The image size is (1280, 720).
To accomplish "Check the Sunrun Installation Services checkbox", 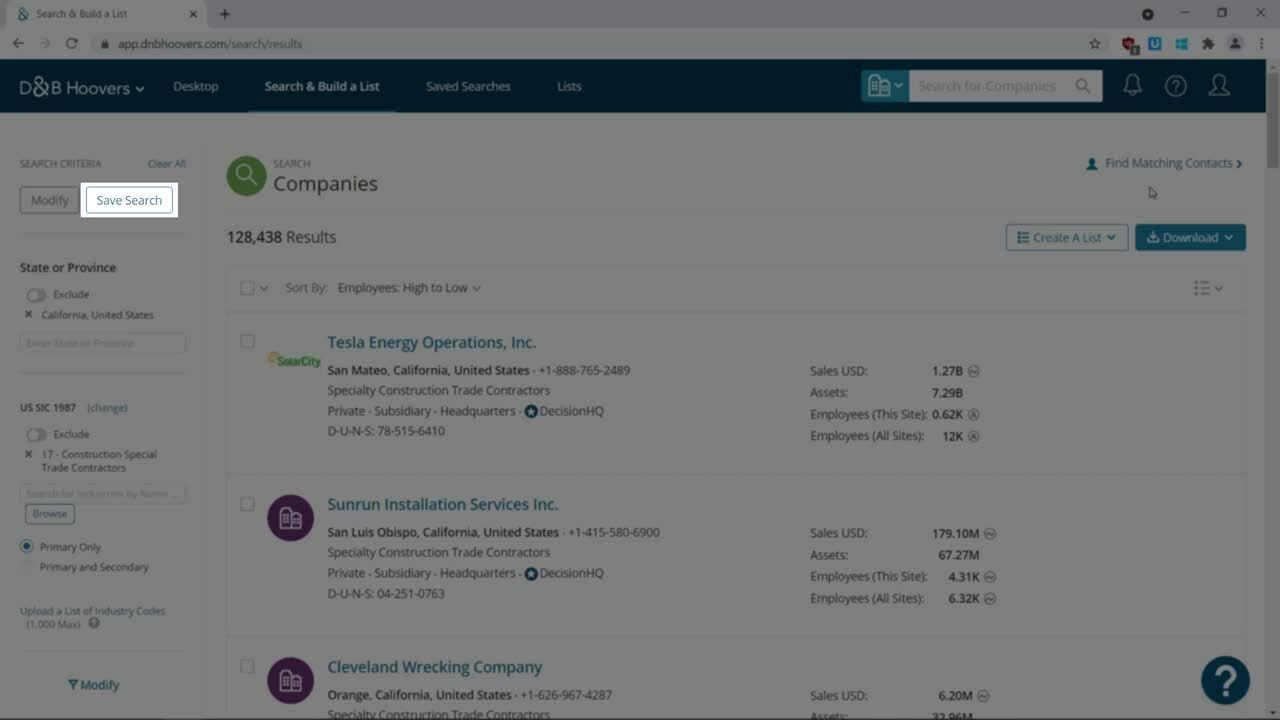I will (x=247, y=504).
